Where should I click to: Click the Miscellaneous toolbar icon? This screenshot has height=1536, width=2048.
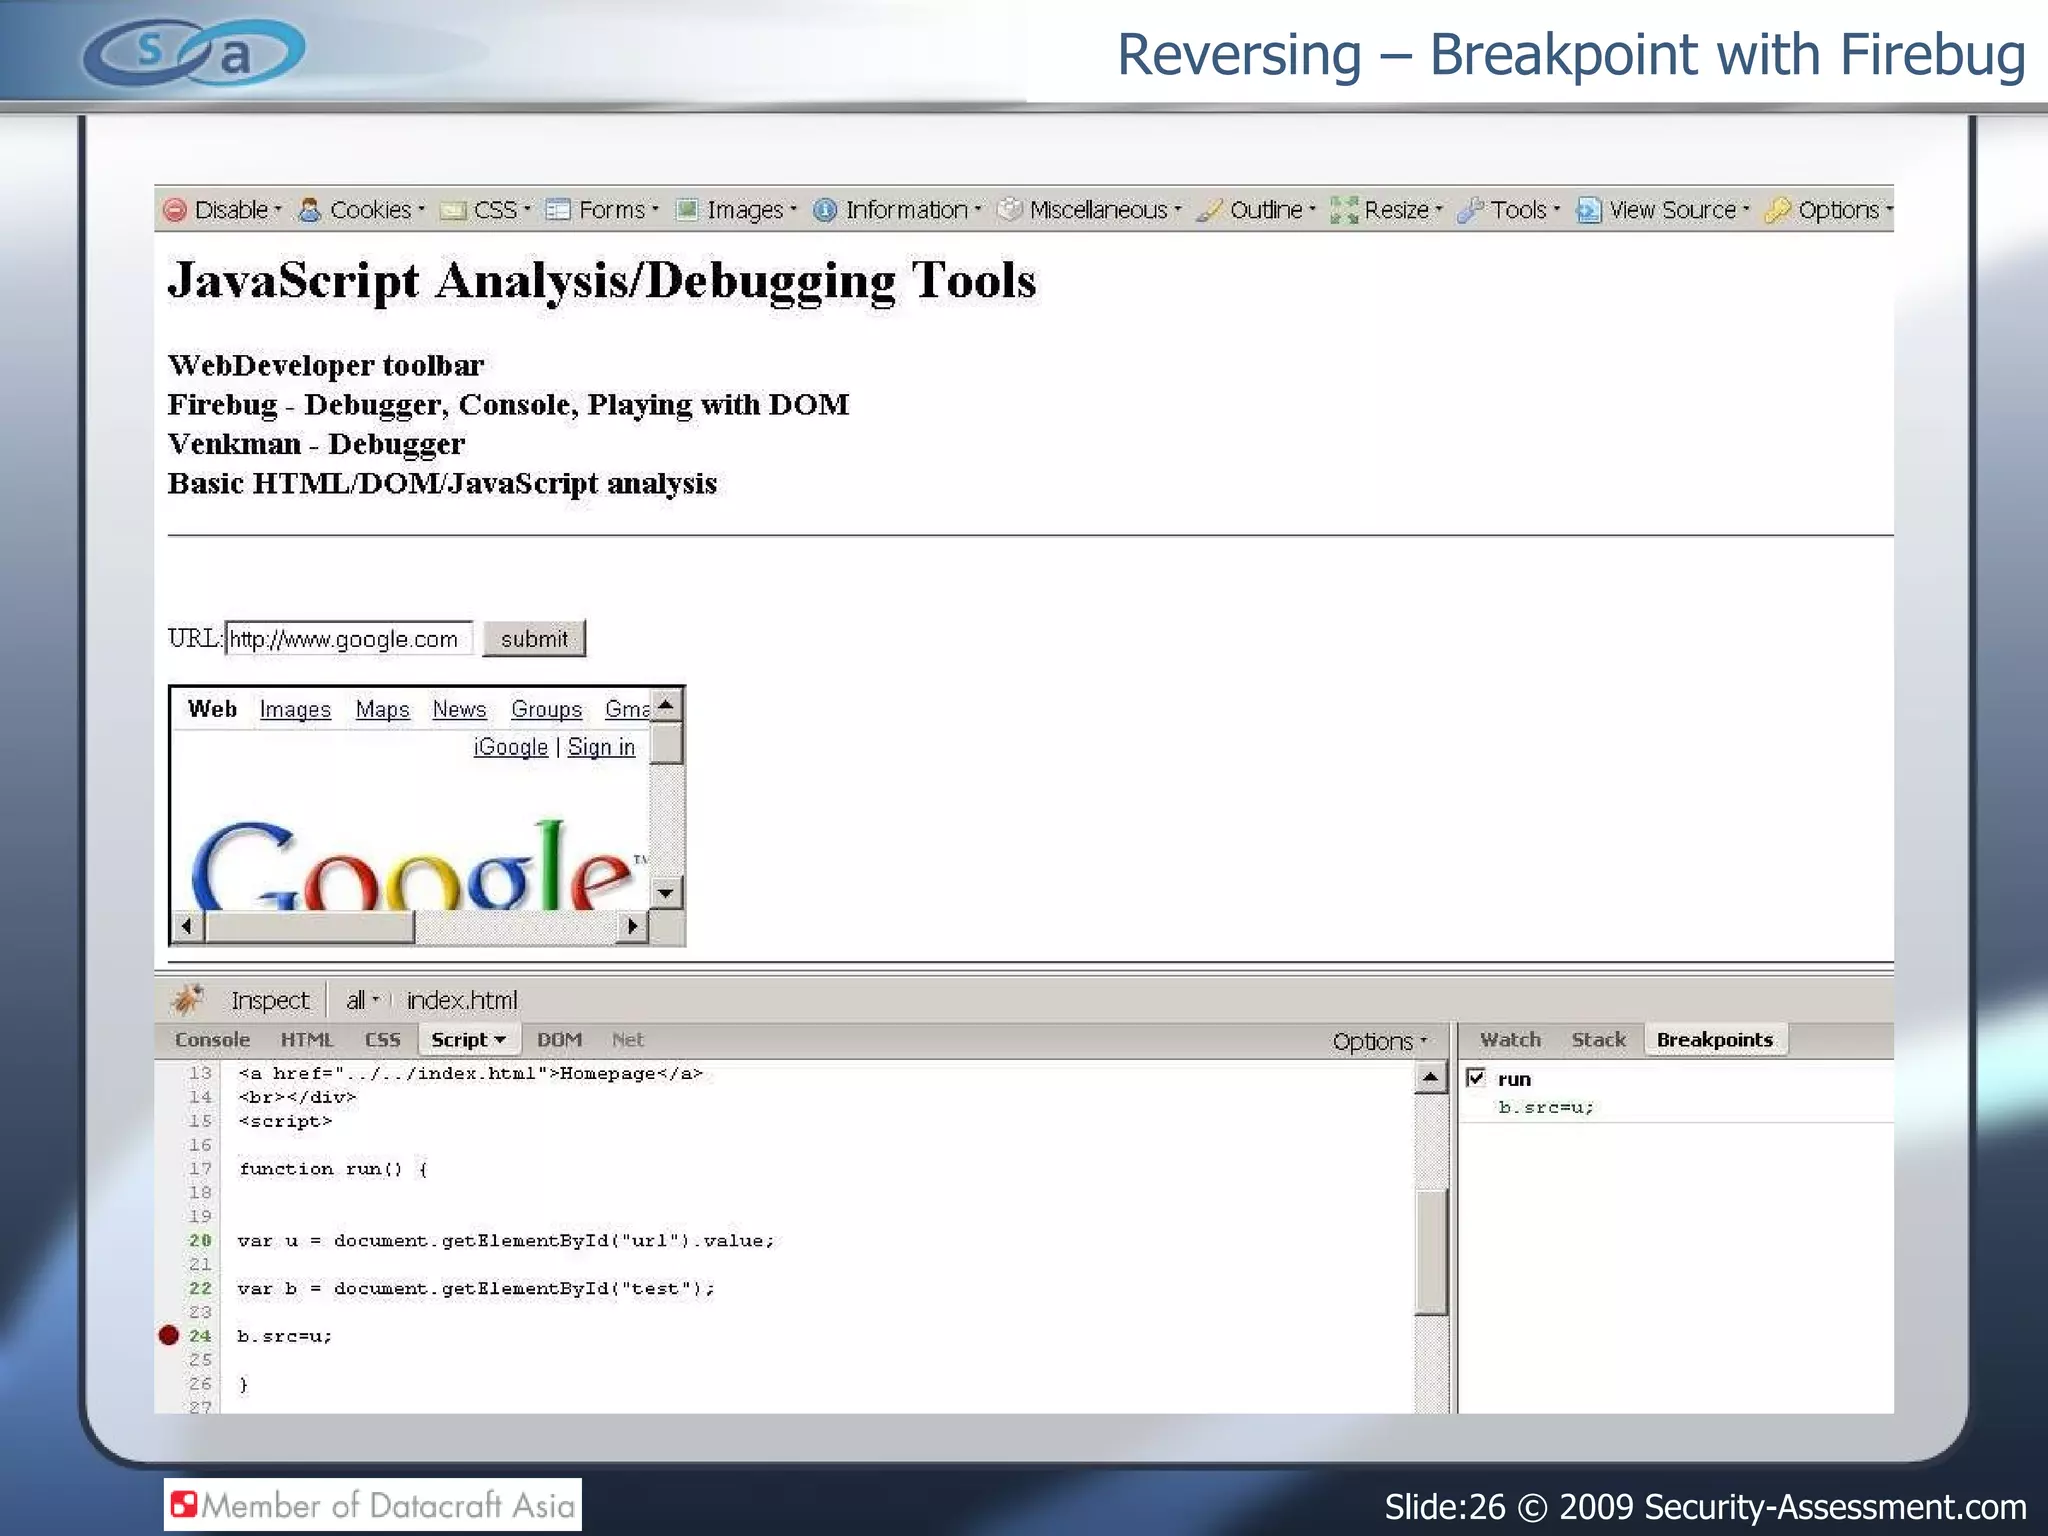tap(1010, 209)
